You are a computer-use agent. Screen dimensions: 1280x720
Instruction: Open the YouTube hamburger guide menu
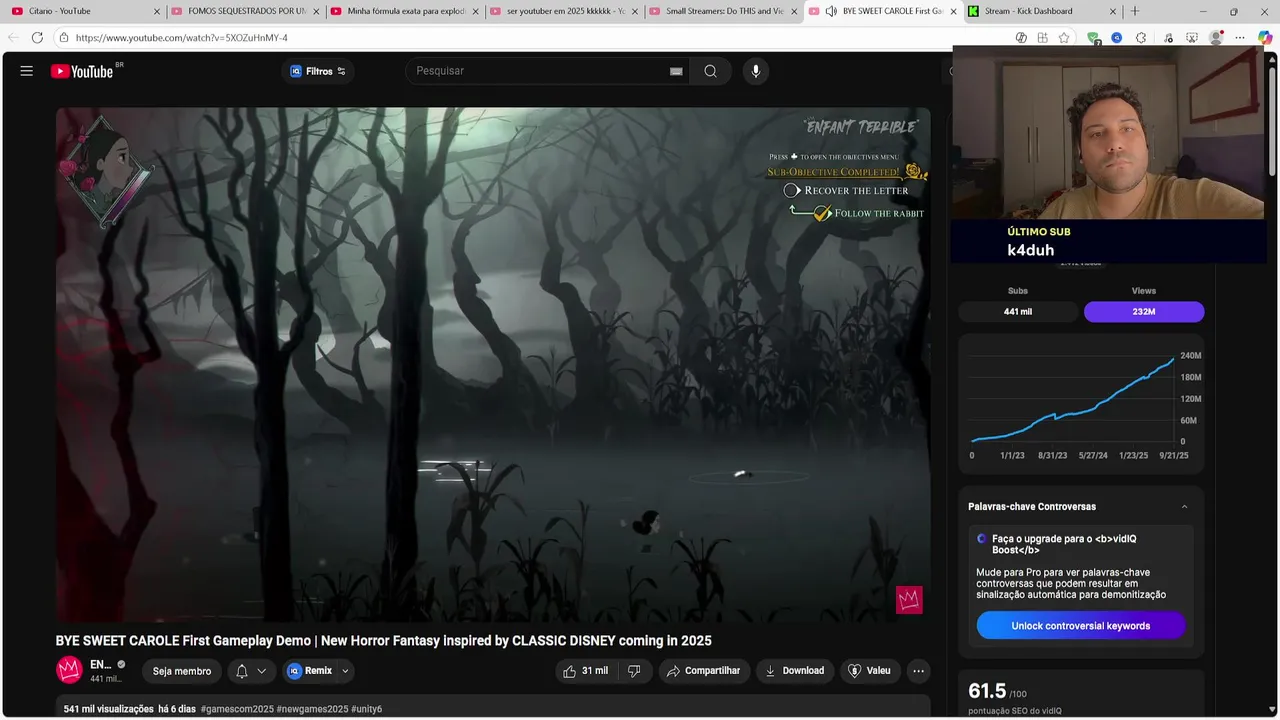(27, 71)
